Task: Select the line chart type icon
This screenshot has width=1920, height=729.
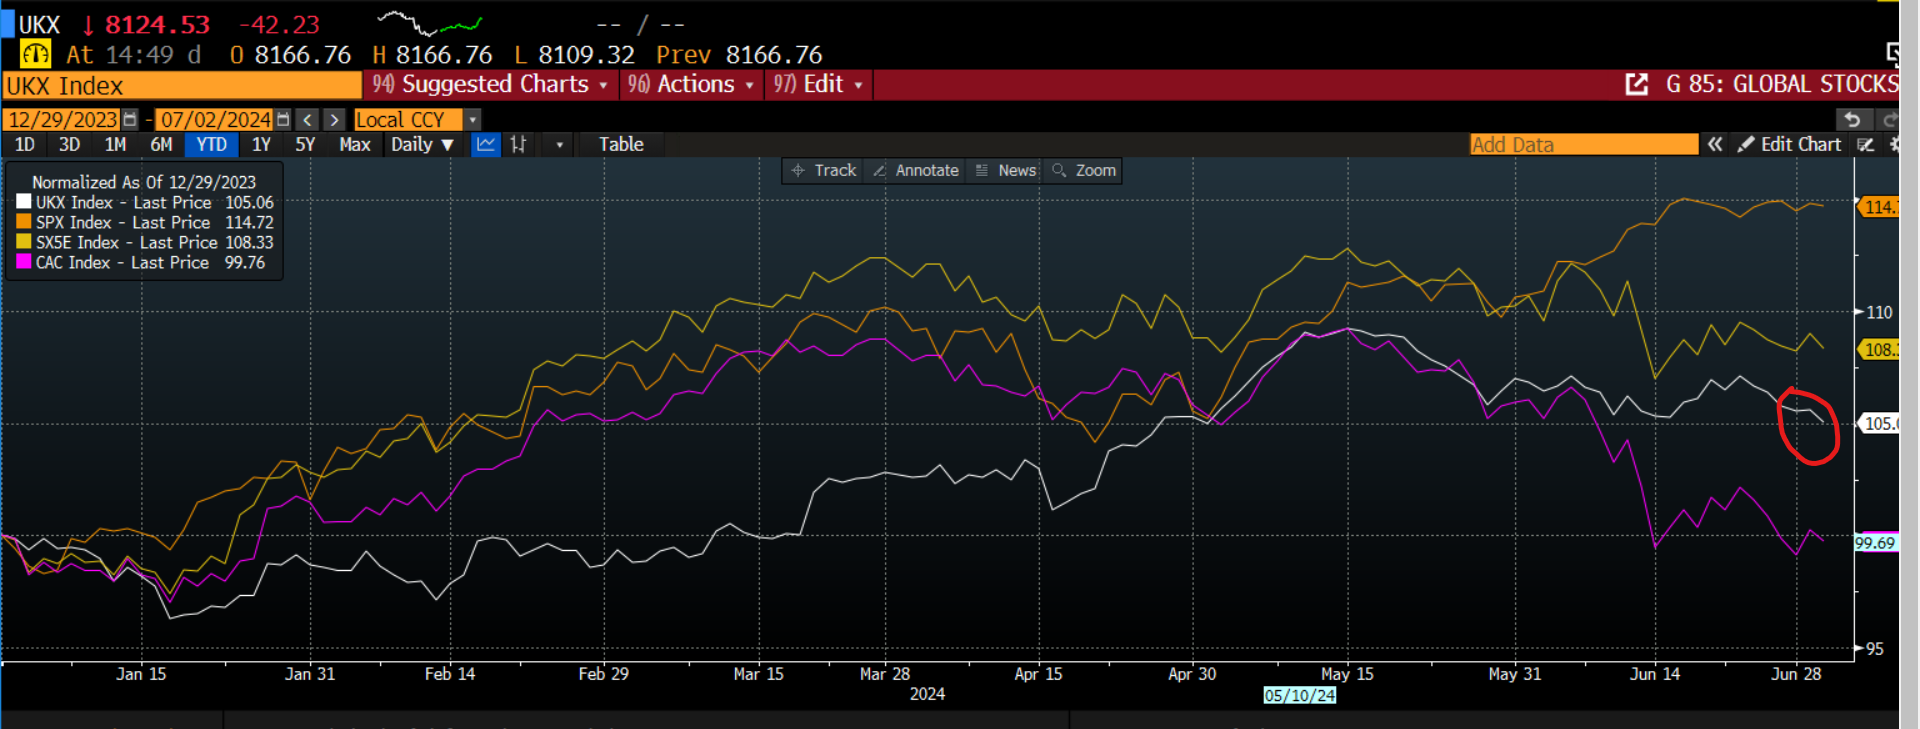Action: (x=486, y=145)
